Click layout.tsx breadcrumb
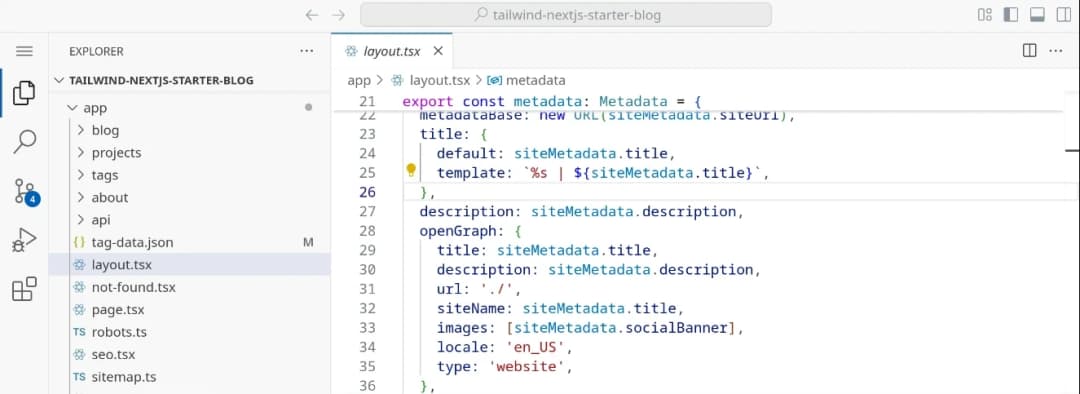Image resolution: width=1080 pixels, height=394 pixels. pyautogui.click(x=439, y=81)
